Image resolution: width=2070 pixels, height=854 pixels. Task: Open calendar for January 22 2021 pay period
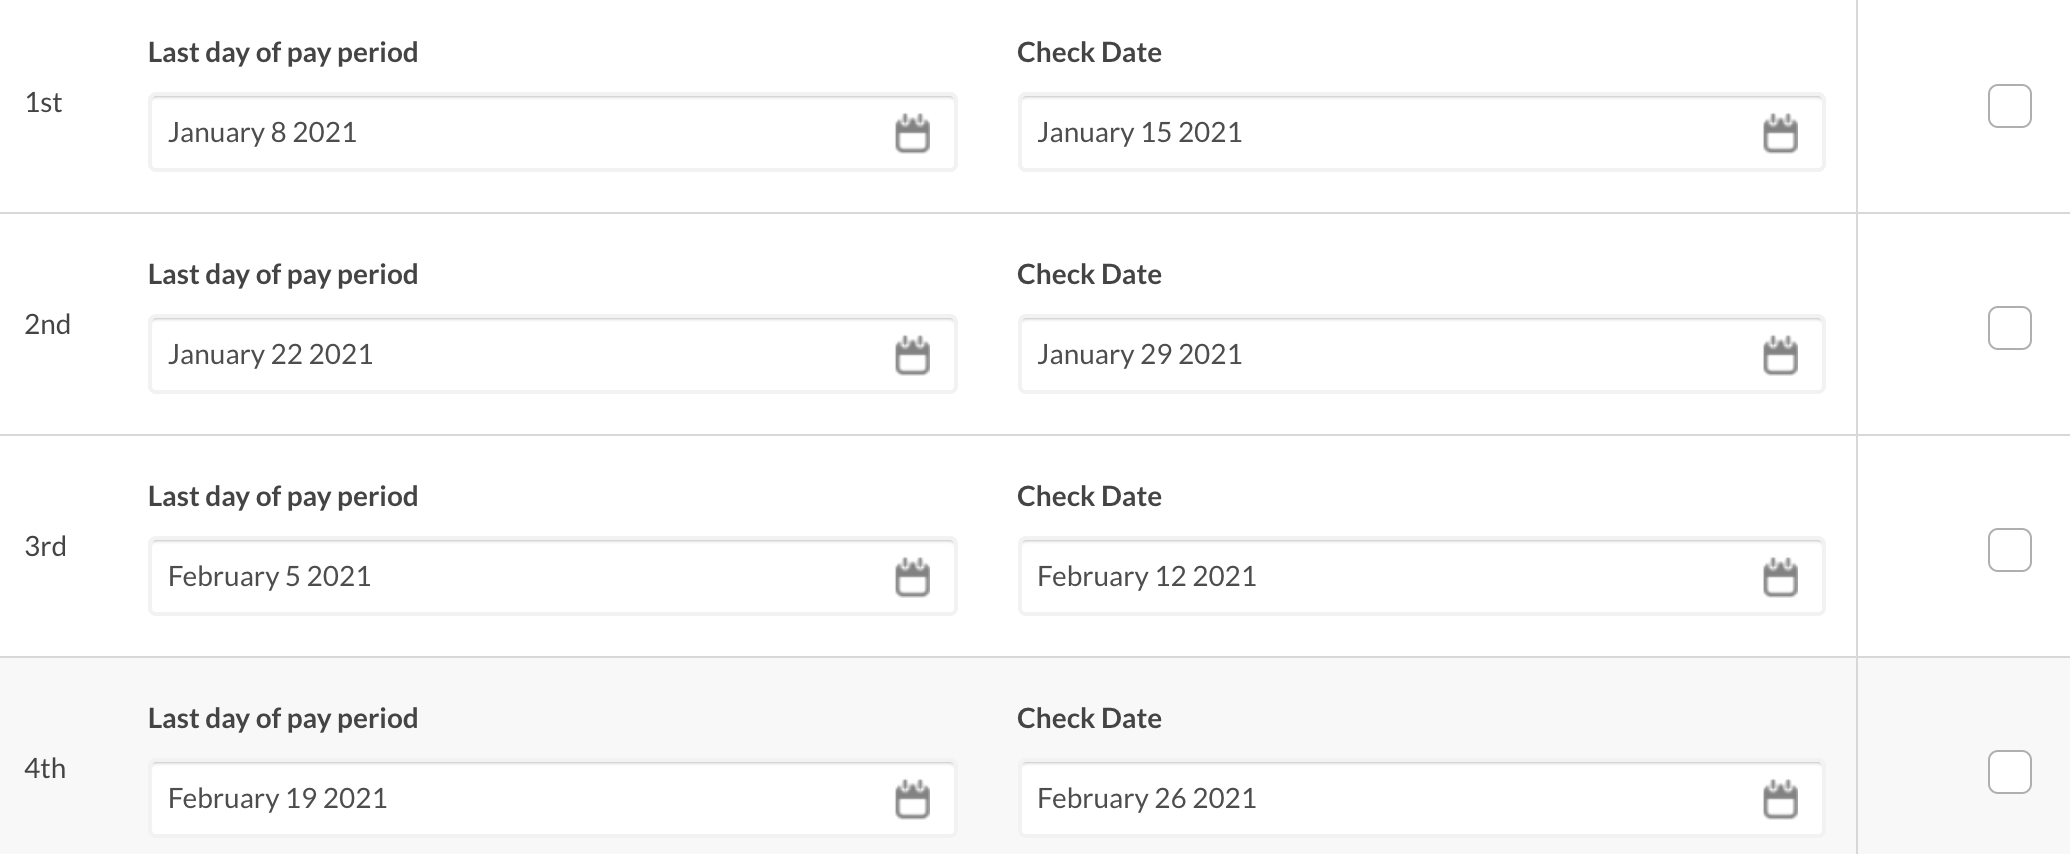[x=912, y=355]
